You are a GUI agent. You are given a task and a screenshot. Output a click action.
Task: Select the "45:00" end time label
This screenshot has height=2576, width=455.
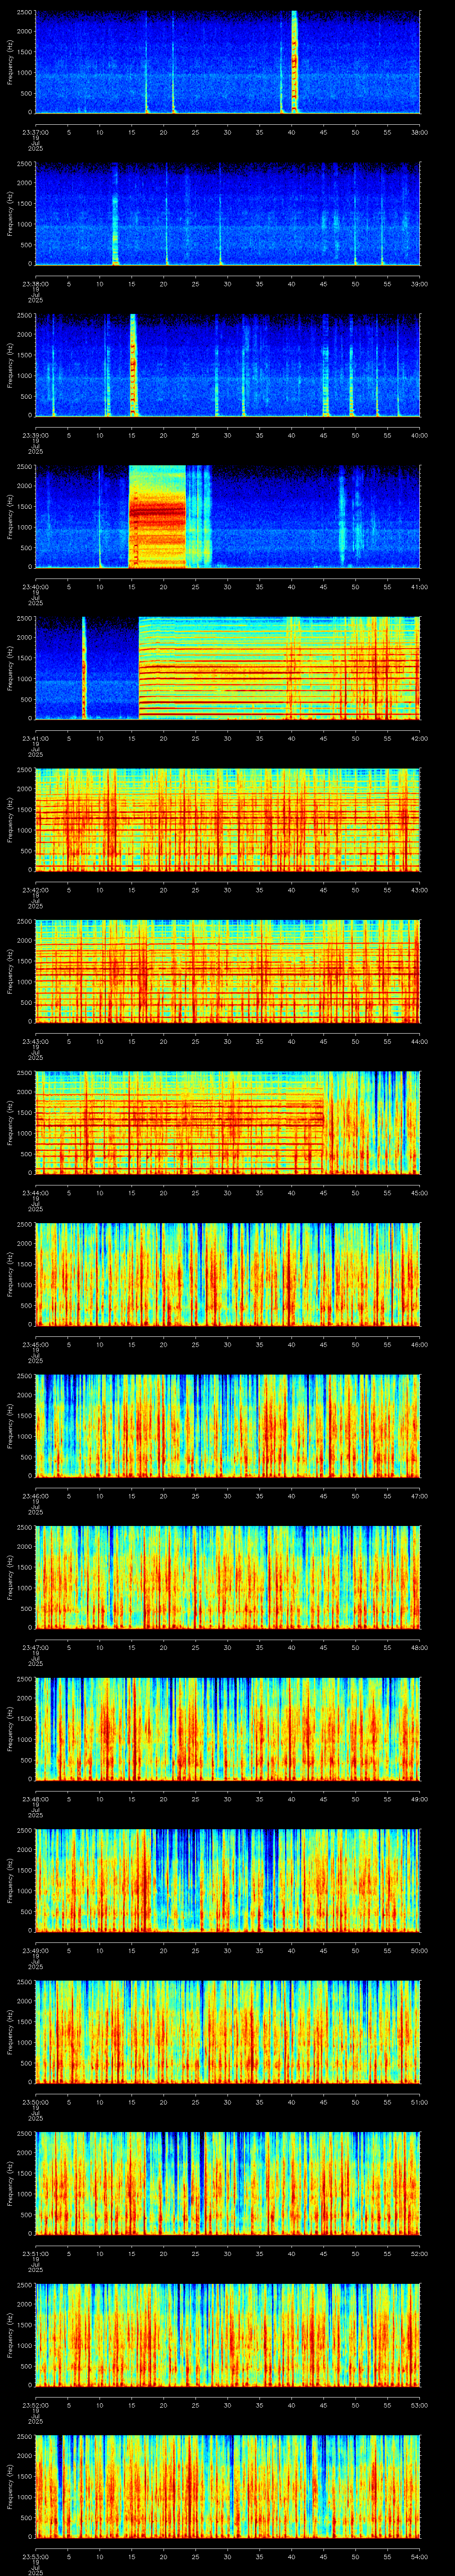[x=420, y=1192]
